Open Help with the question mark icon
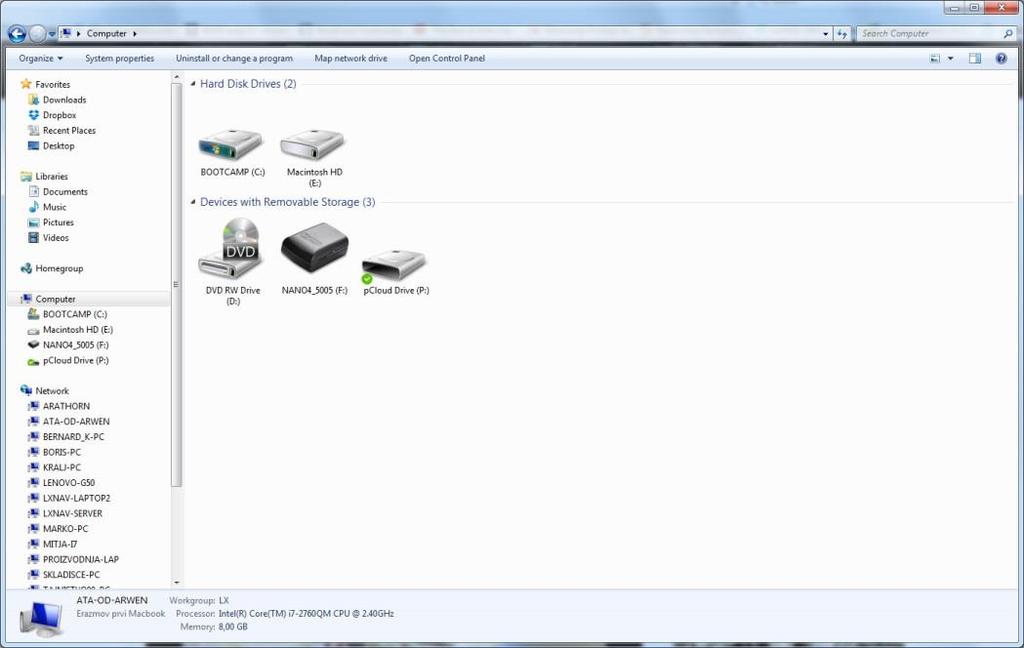The height and width of the screenshot is (648, 1024). click(1000, 58)
